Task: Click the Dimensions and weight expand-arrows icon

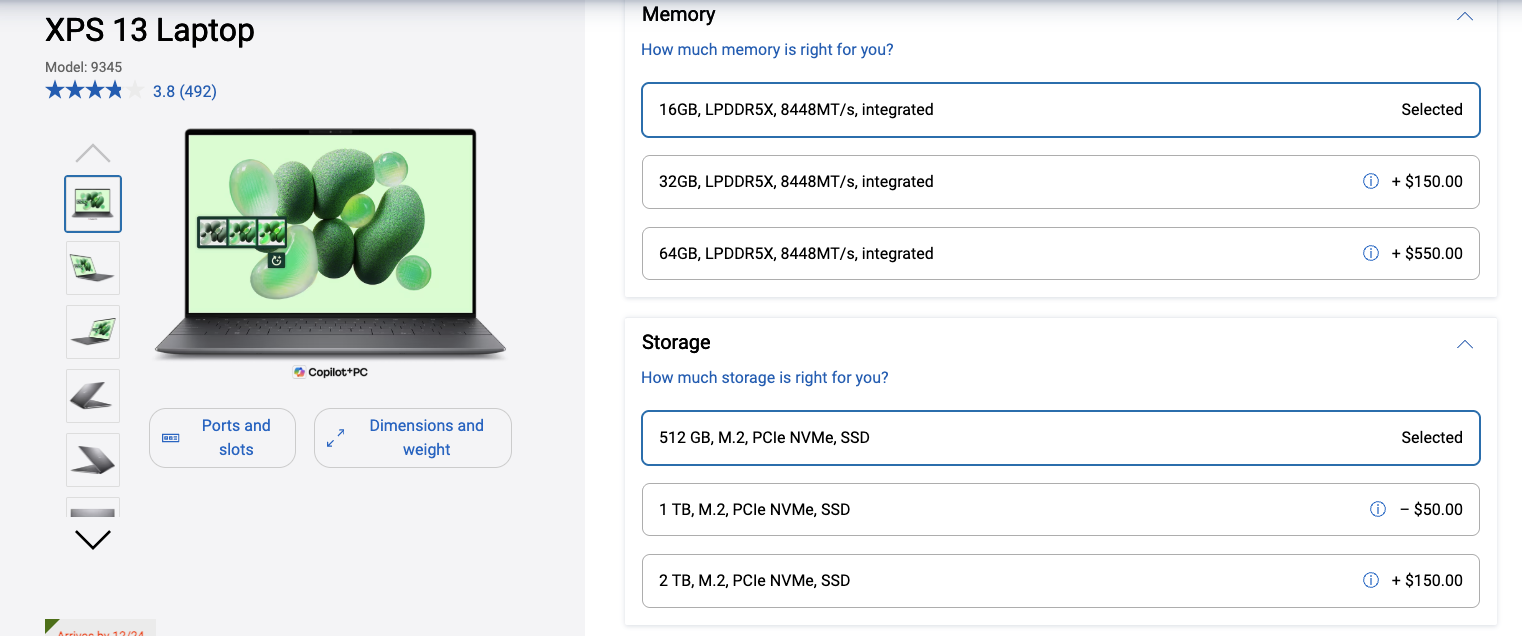Action: click(334, 437)
